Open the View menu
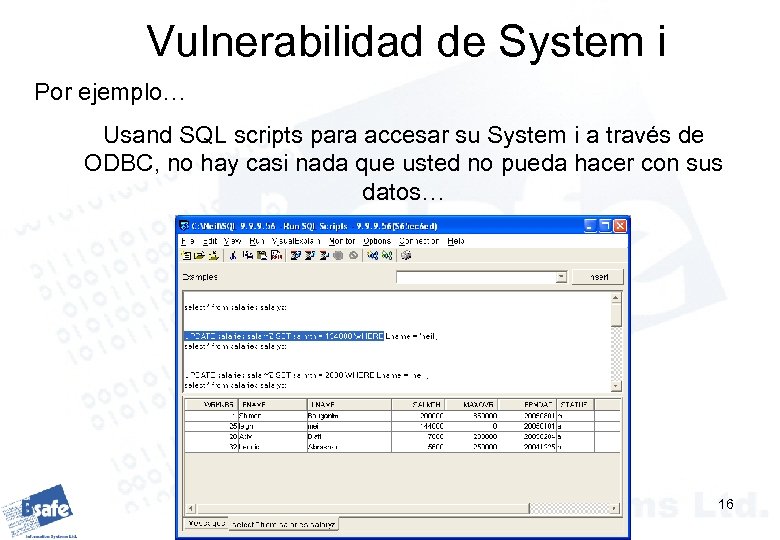Image resolution: width=780 pixels, height=540 pixels. pyautogui.click(x=232, y=241)
